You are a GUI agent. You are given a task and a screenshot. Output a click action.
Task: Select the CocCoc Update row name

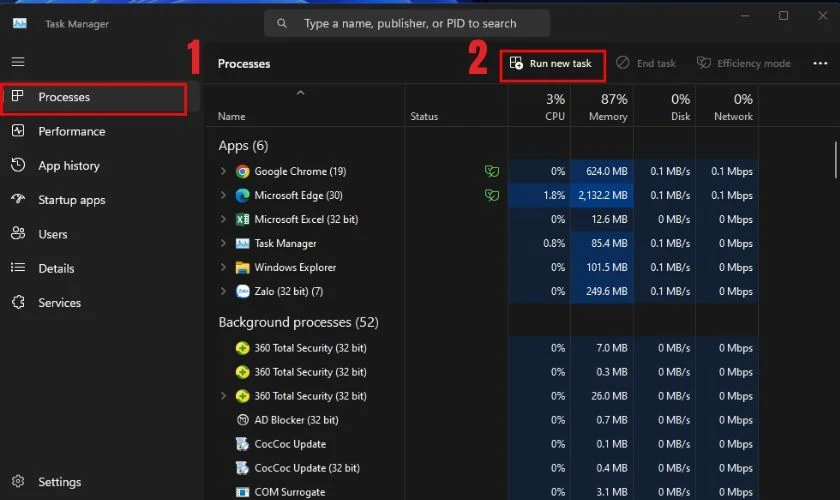tap(290, 444)
